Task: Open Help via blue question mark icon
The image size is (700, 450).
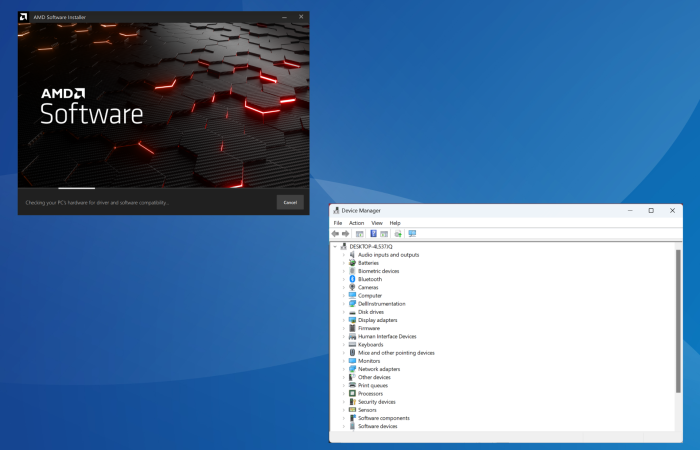Action: pos(373,233)
